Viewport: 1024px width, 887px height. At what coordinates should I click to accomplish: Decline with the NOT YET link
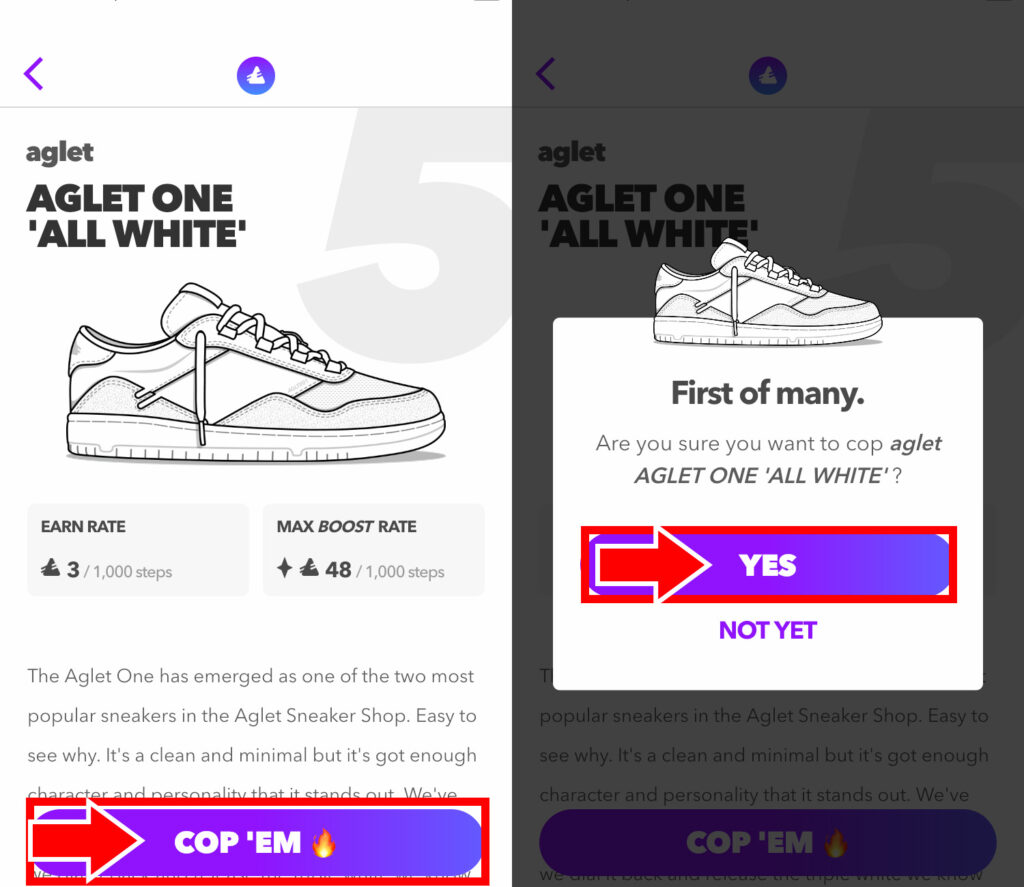click(767, 630)
